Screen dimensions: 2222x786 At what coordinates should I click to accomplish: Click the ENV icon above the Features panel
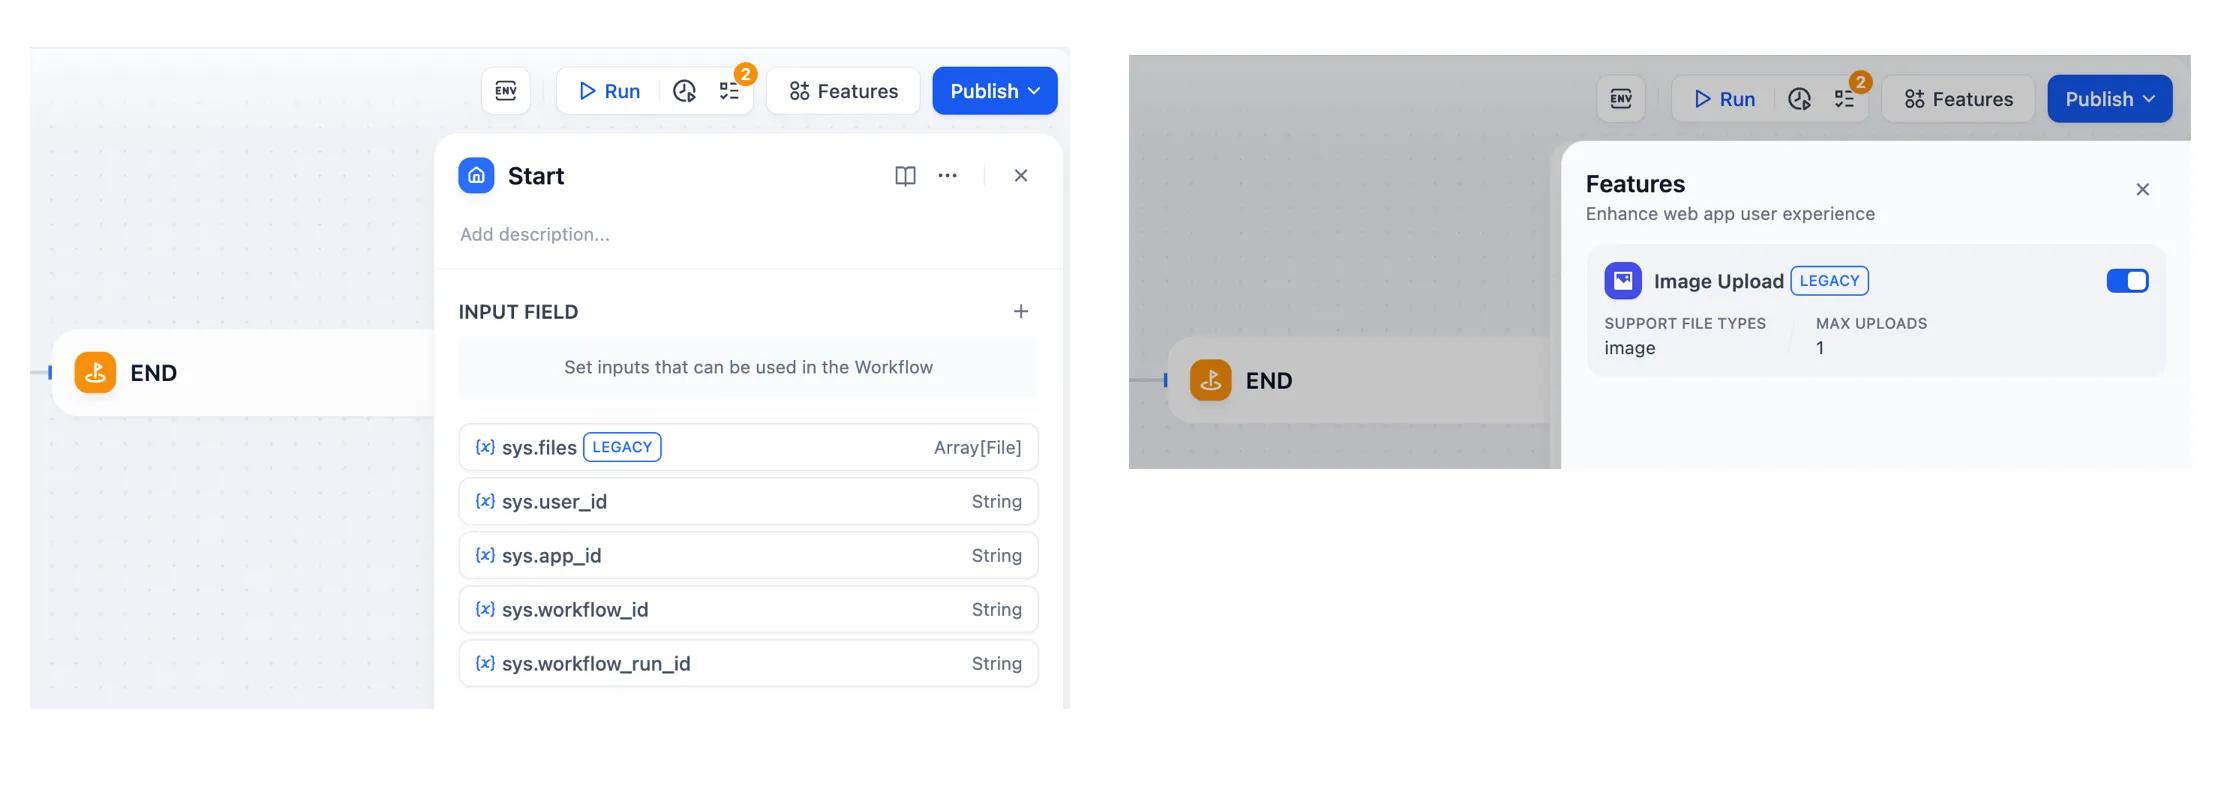[1621, 99]
